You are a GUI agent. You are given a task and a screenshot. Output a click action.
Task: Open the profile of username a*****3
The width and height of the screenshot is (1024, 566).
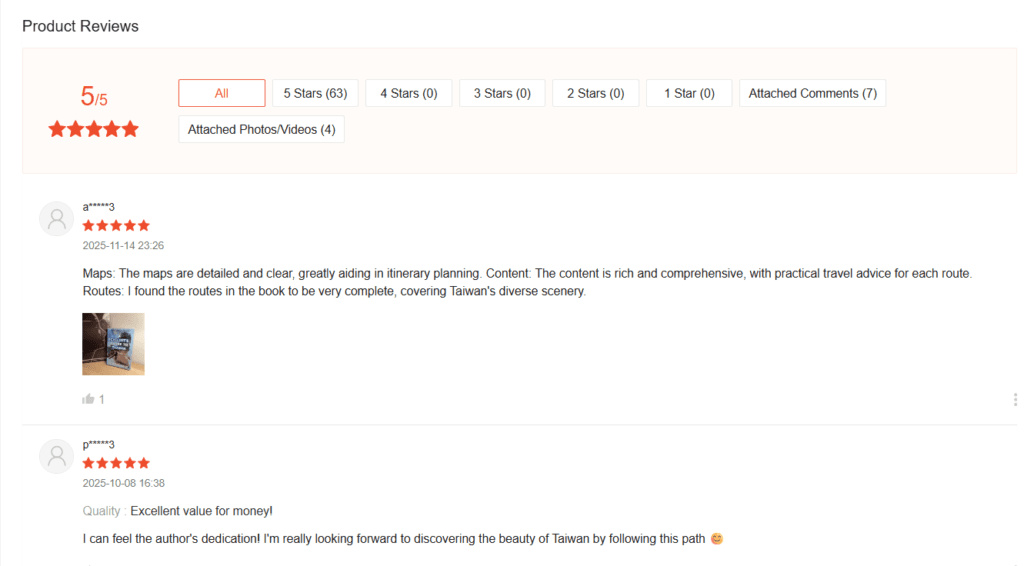(98, 207)
